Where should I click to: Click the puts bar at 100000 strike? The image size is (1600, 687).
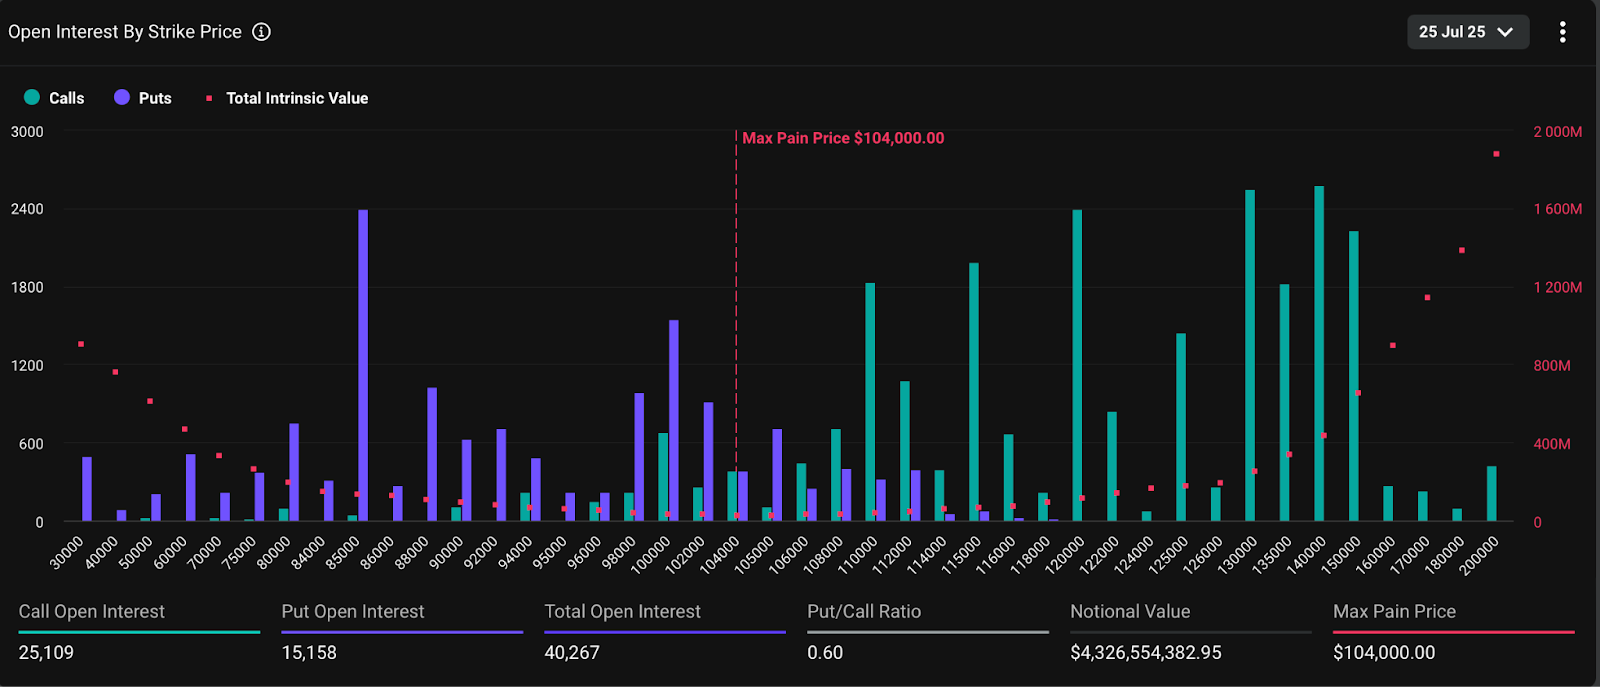coord(674,420)
